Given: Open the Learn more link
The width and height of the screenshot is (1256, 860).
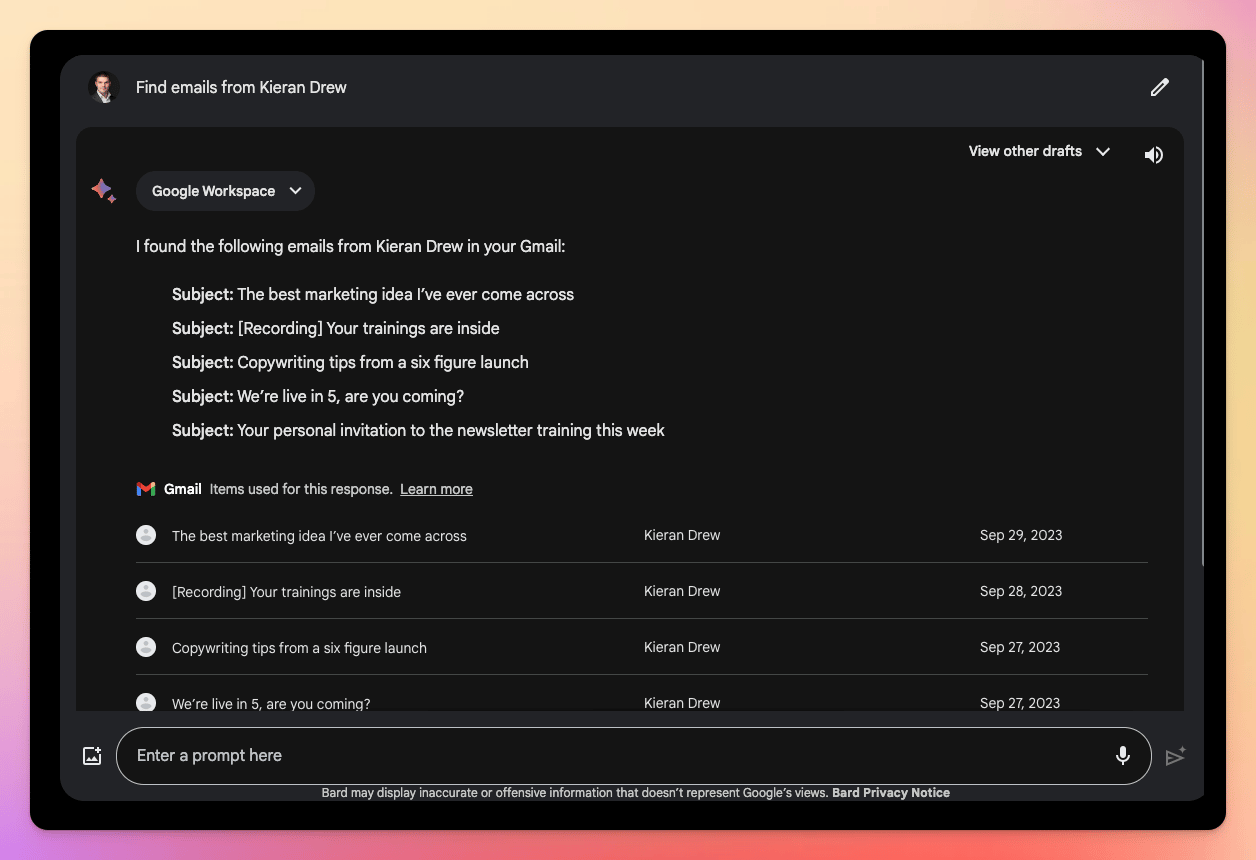Looking at the screenshot, I should point(436,489).
